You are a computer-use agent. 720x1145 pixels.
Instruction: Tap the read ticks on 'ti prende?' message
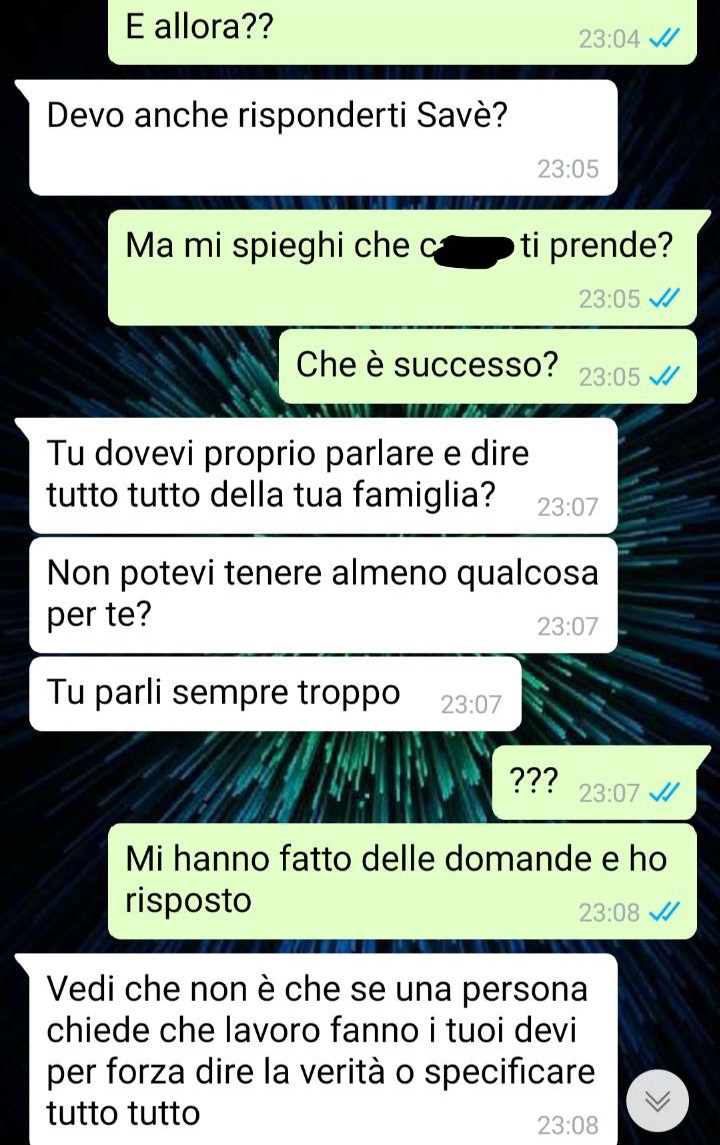pos(665,299)
